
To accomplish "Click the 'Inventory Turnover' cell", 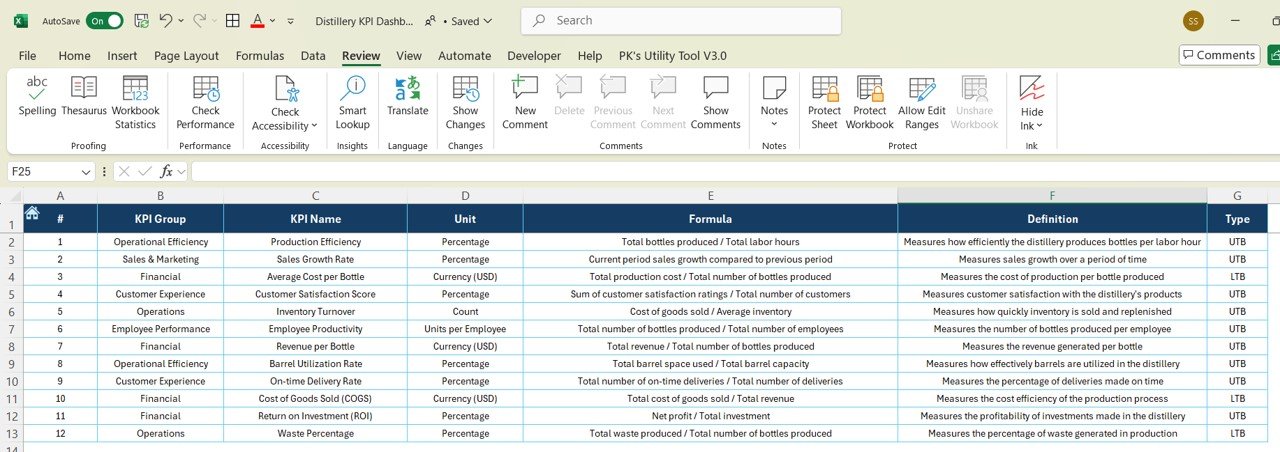I will pyautogui.click(x=315, y=311).
